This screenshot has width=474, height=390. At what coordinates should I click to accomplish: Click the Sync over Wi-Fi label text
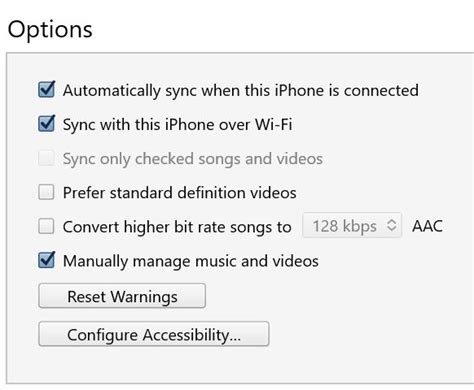pyautogui.click(x=177, y=125)
